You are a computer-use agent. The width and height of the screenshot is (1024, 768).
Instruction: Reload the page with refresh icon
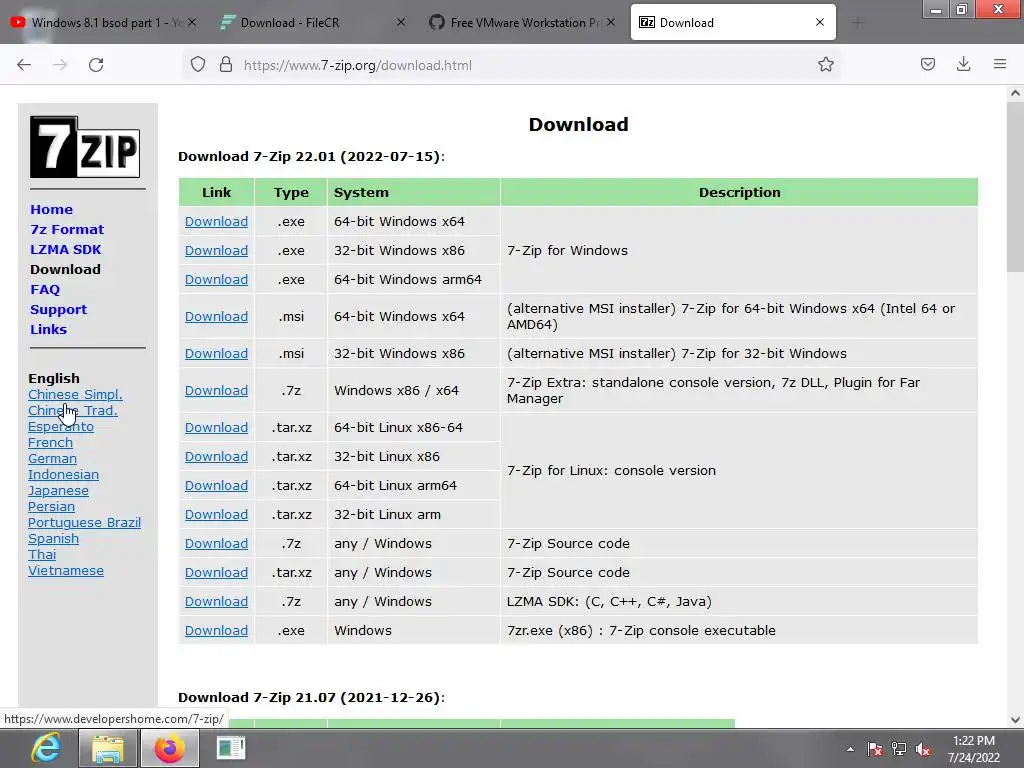[96, 65]
